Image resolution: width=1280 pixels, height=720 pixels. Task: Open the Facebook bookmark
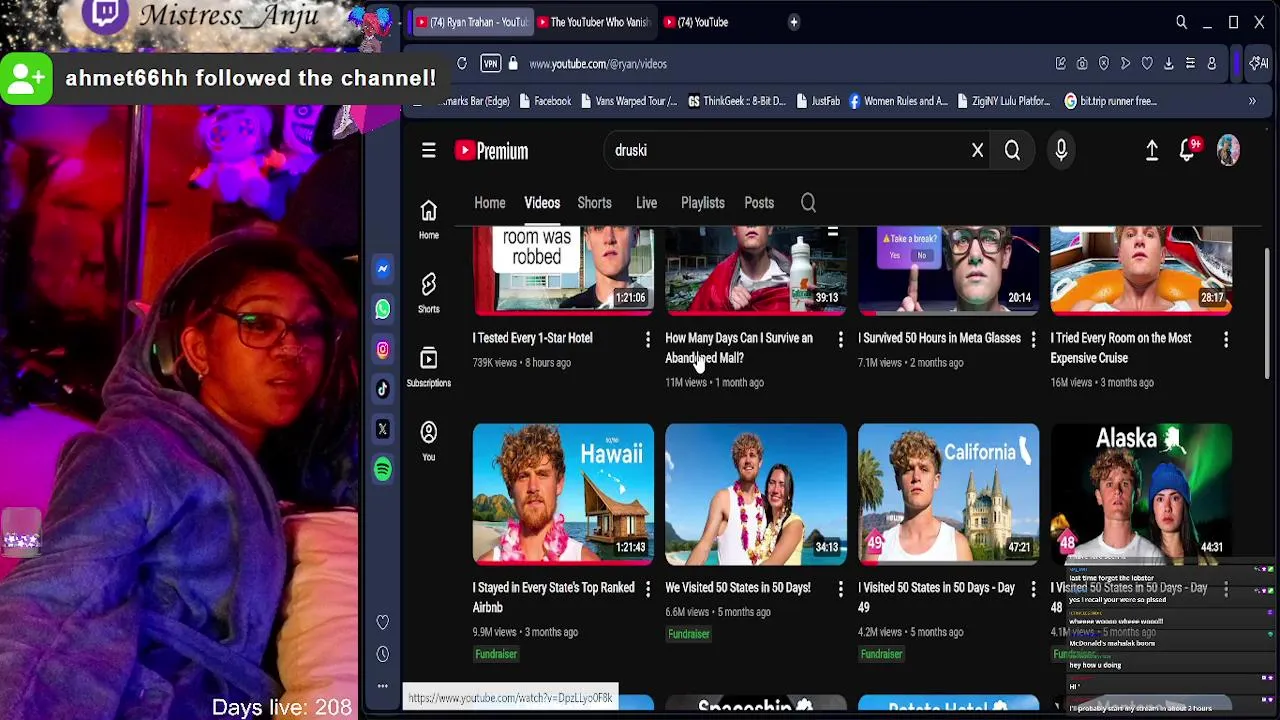point(545,101)
